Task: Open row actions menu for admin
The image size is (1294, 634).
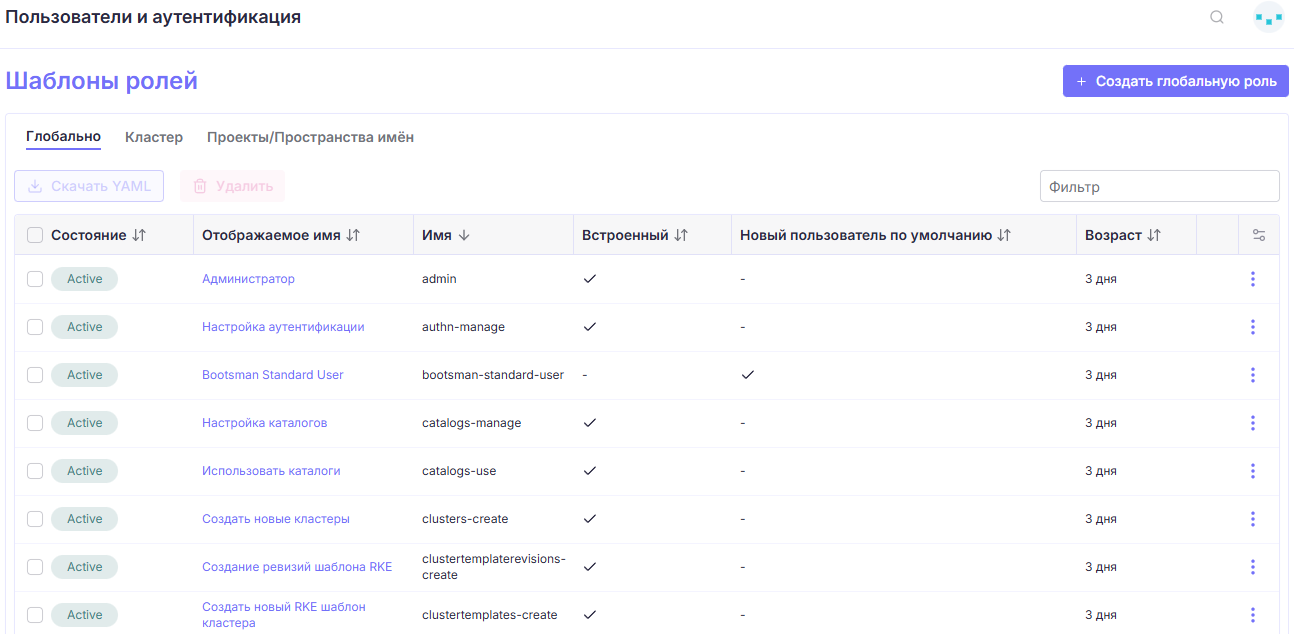Action: pos(1253,279)
